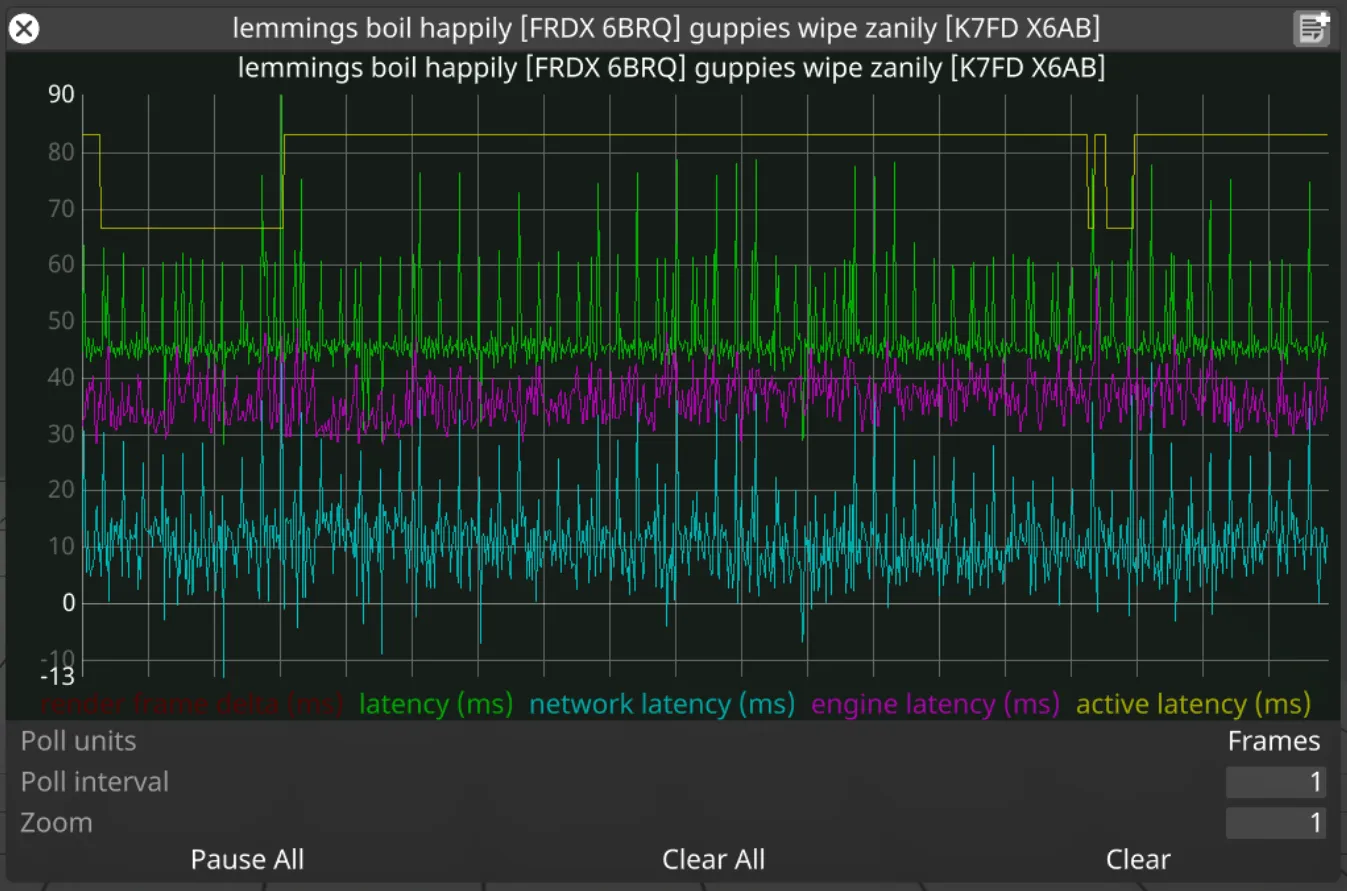This screenshot has height=891, width=1347.
Task: Click Clear All to reset every chart
Action: point(713,859)
